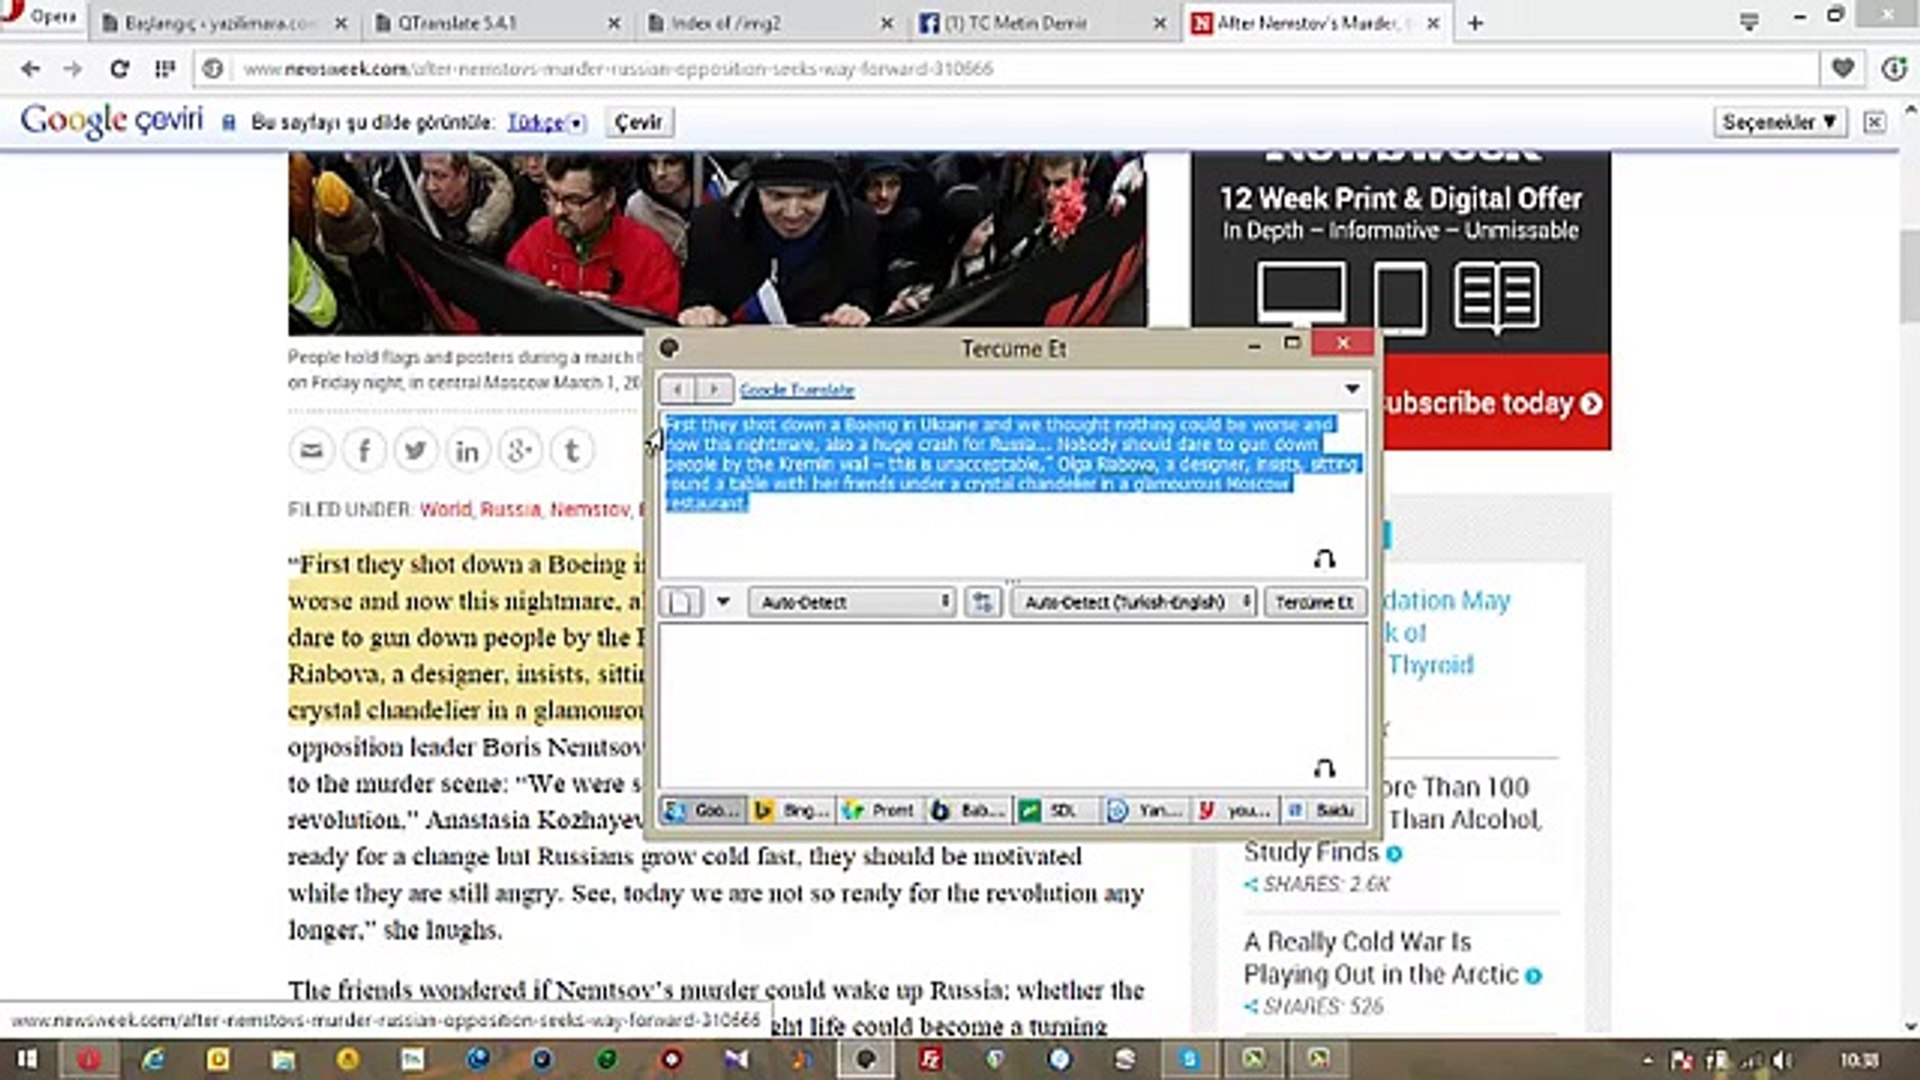The width and height of the screenshot is (1920, 1080).
Task: Select the Bing translation service
Action: tap(791, 810)
